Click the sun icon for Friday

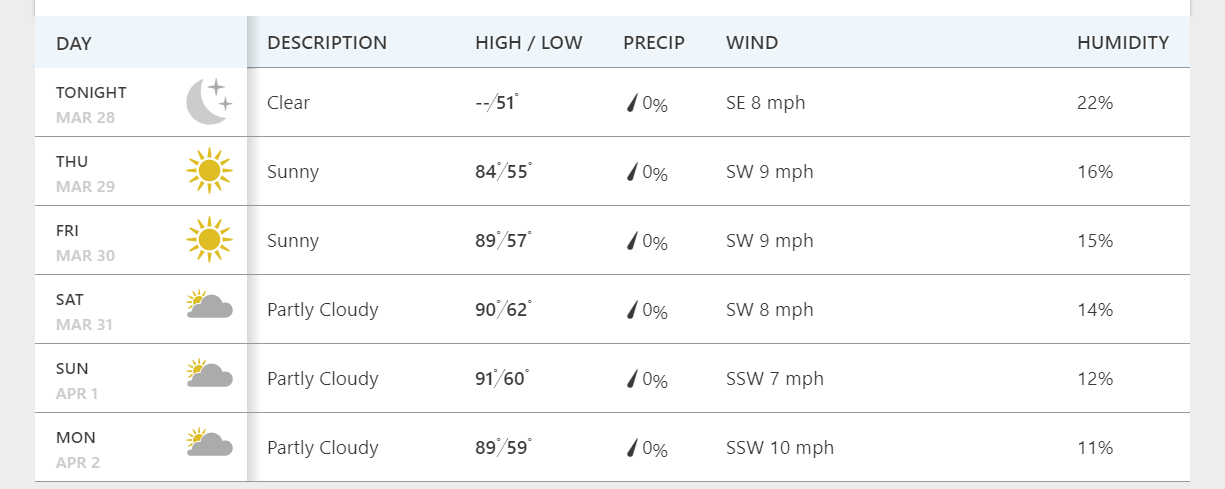pos(209,240)
